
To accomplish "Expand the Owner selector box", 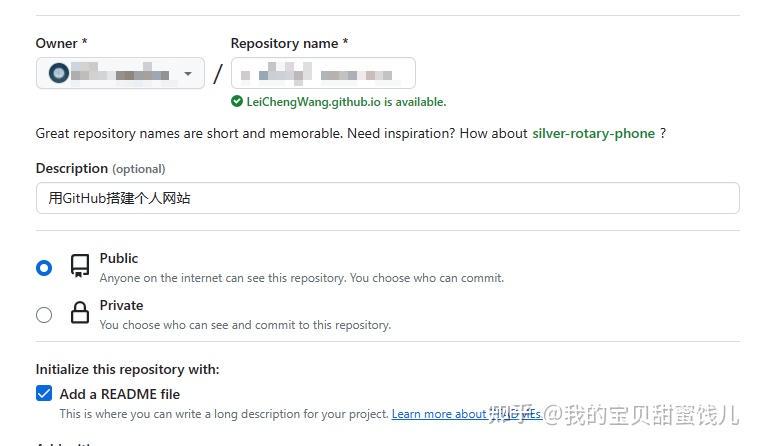I will (x=120, y=73).
